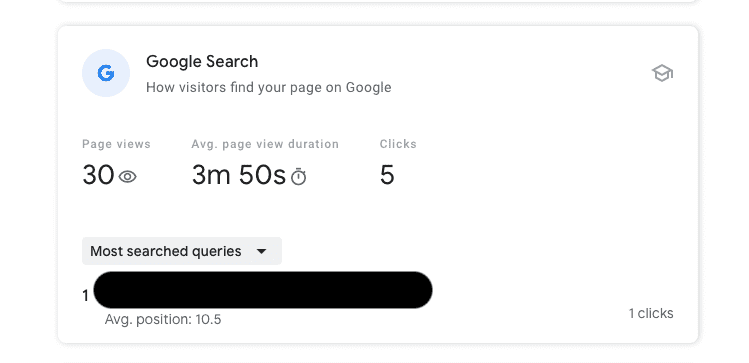Screen dimensions: 749x363
Task: Click the card edge above Google Search
Action: pos(378,27)
